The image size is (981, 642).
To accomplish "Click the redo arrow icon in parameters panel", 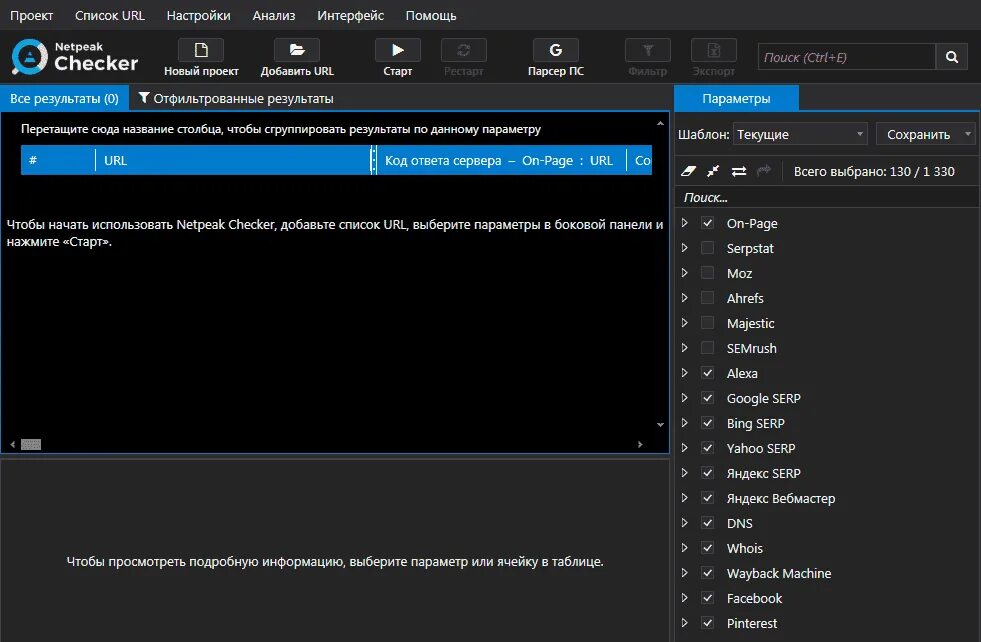I will (764, 171).
